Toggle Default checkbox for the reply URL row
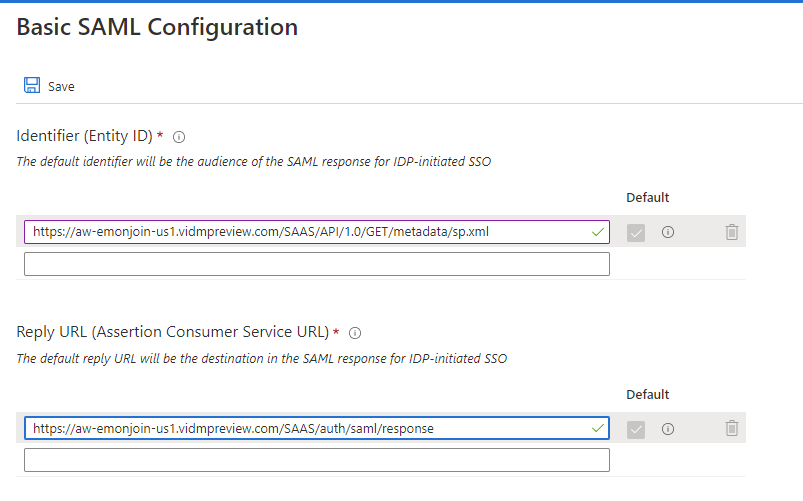This screenshot has height=501, width=803. 636,429
